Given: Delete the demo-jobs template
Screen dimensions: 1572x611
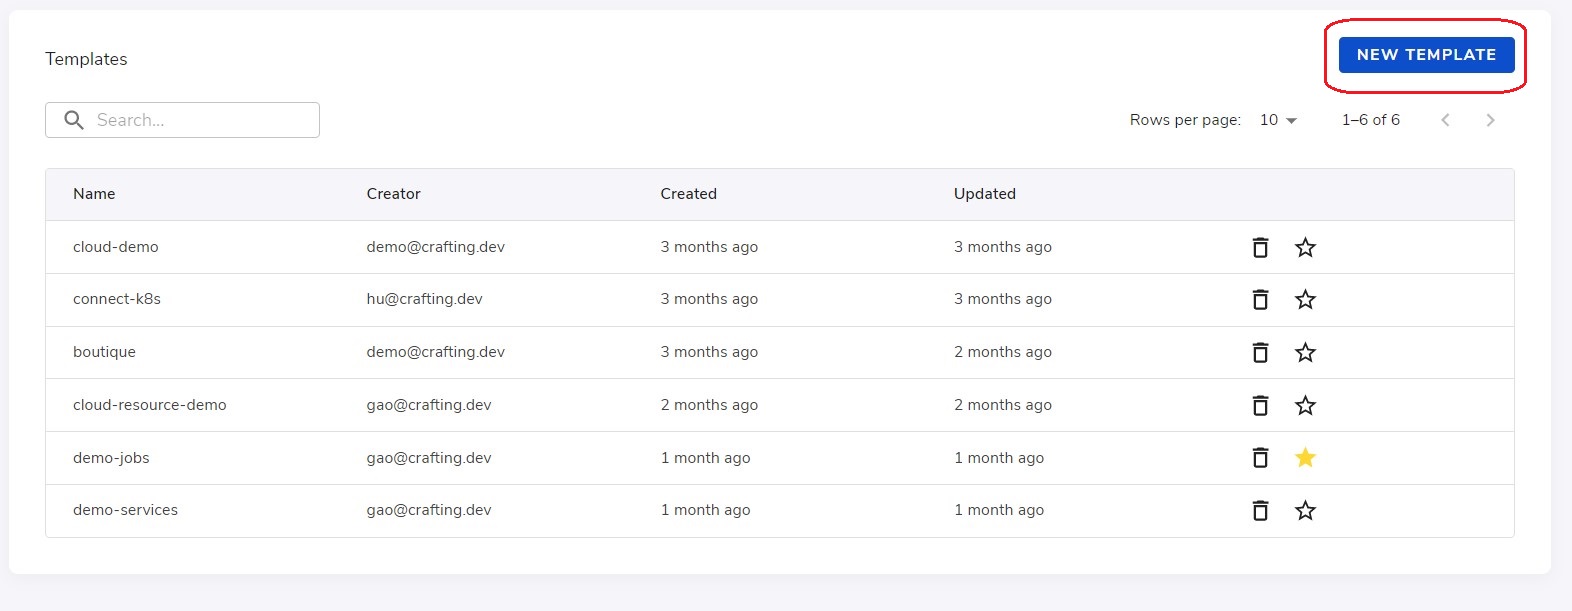Looking at the screenshot, I should pyautogui.click(x=1260, y=457).
